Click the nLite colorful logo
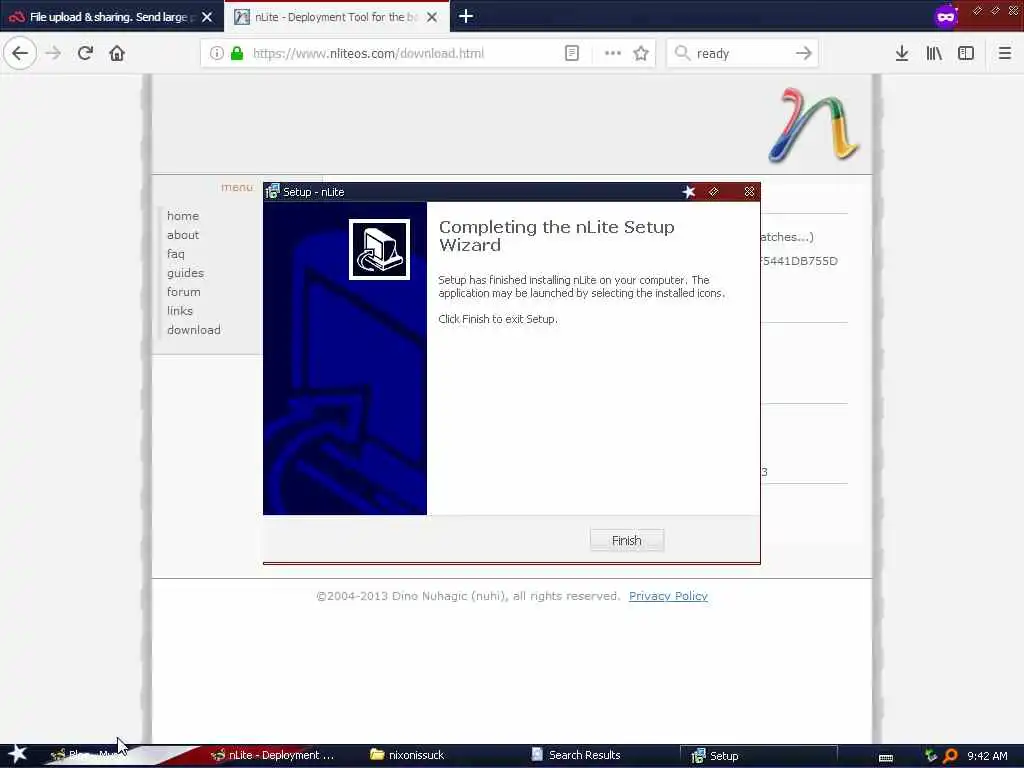Screen dimensions: 1024x768 click(x=814, y=125)
